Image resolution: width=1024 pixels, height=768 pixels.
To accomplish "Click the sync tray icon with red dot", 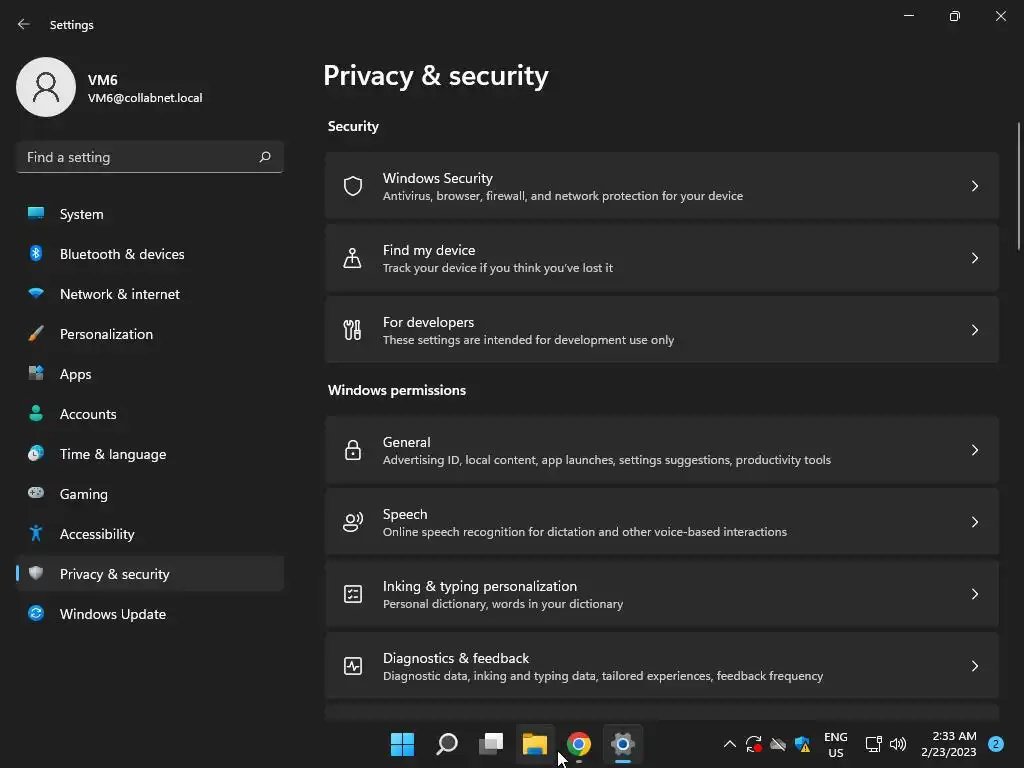I will [x=754, y=744].
